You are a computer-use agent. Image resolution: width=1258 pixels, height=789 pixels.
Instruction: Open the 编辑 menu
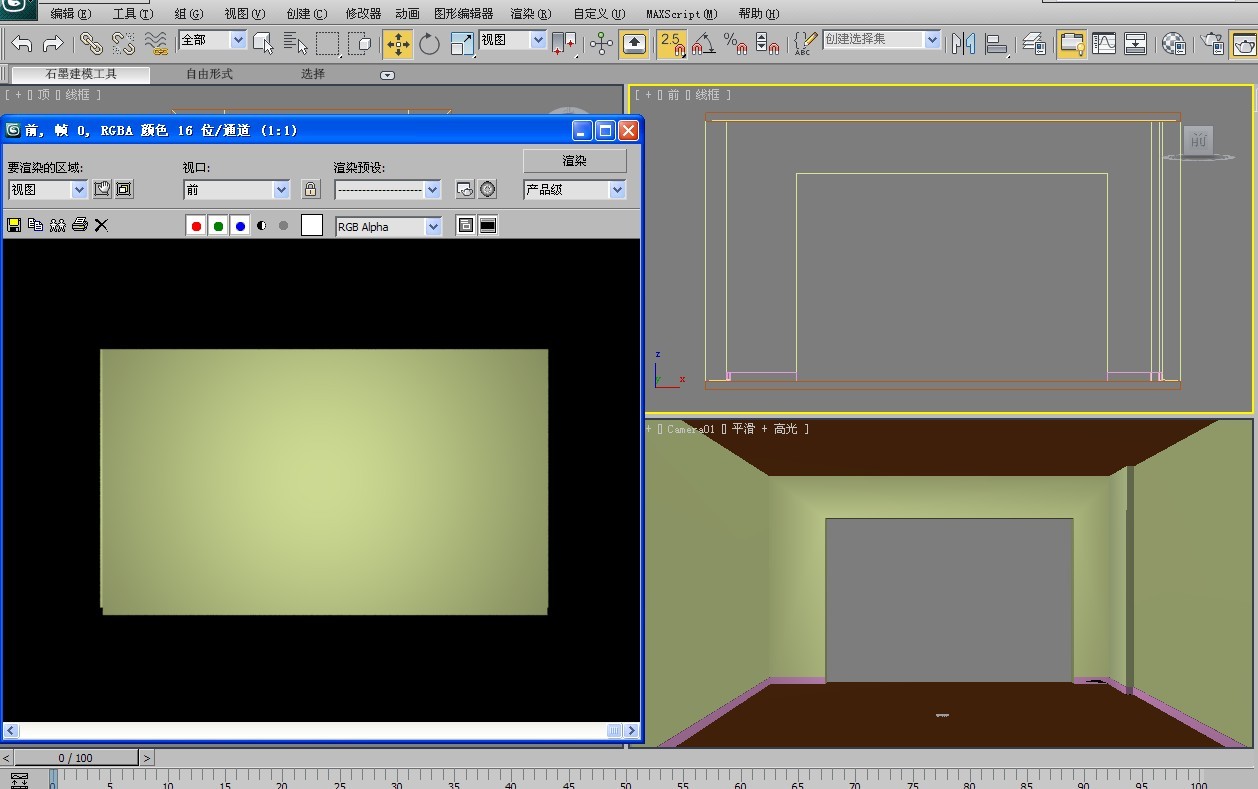click(70, 14)
